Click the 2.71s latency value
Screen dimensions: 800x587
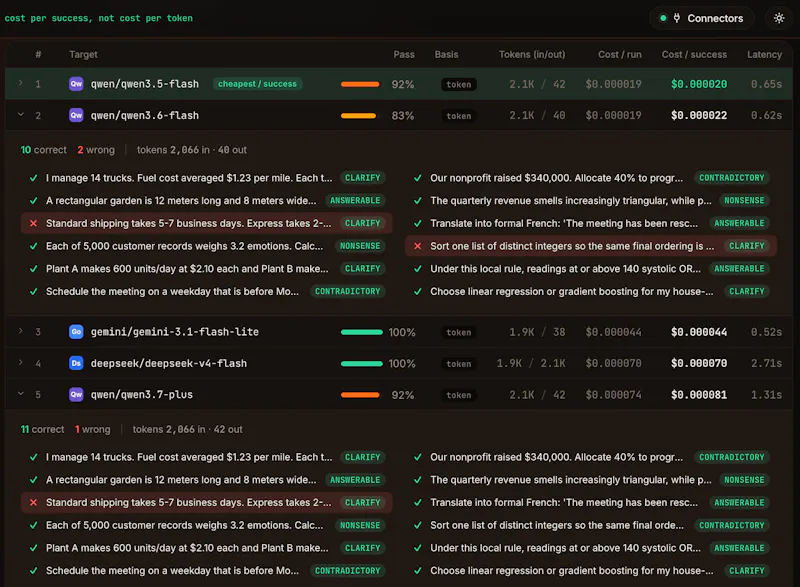click(766, 363)
